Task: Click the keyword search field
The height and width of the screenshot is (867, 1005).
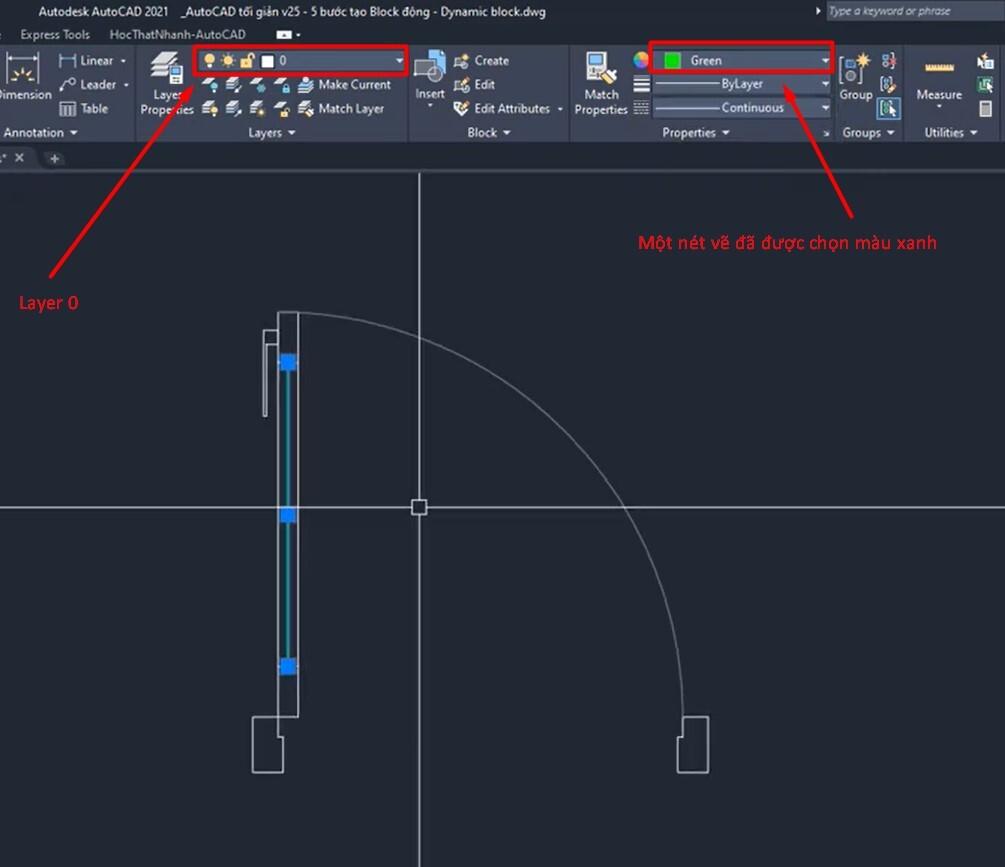Action: (910, 10)
